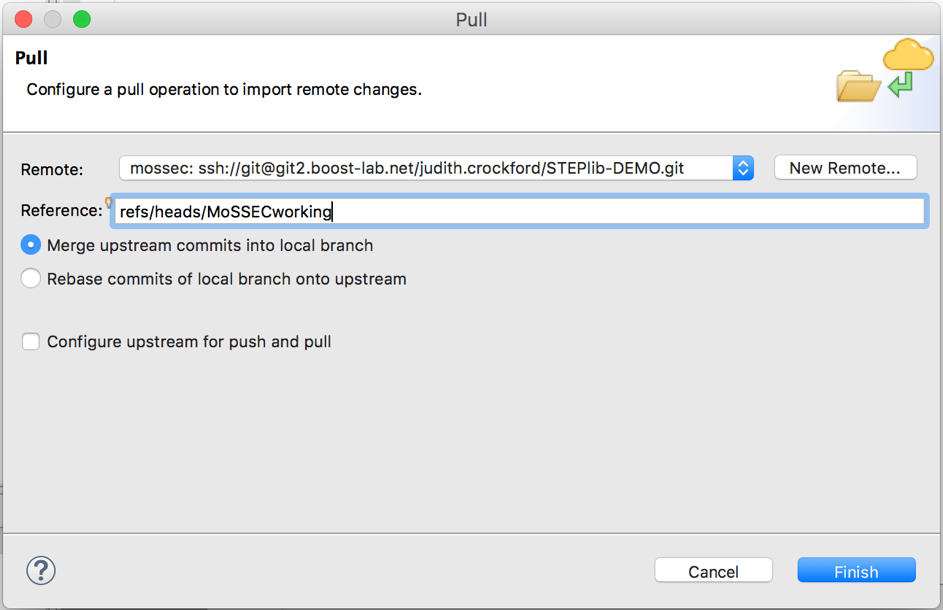Click the Reference: label
943x610 pixels.
[x=60, y=211]
